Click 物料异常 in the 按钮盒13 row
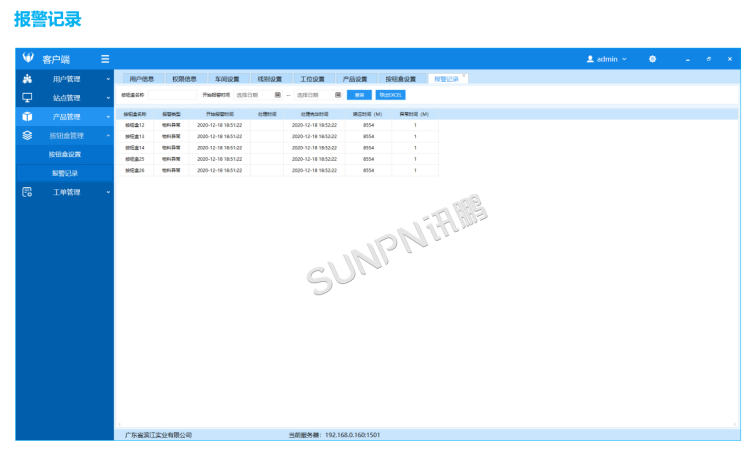Viewport: 750px width, 457px height. coord(171,136)
